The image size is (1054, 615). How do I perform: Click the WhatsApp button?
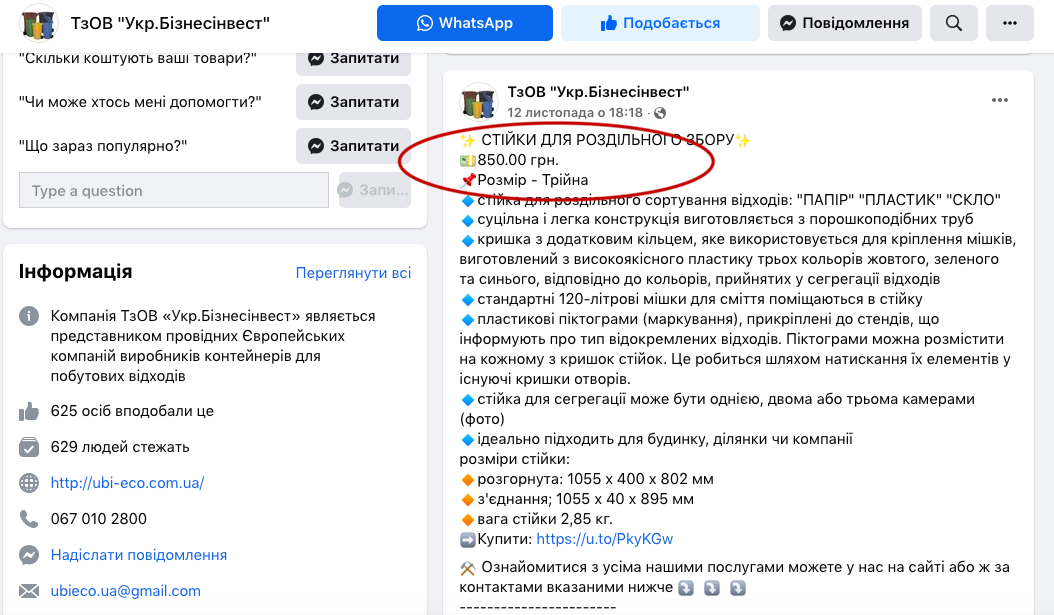pyautogui.click(x=464, y=23)
